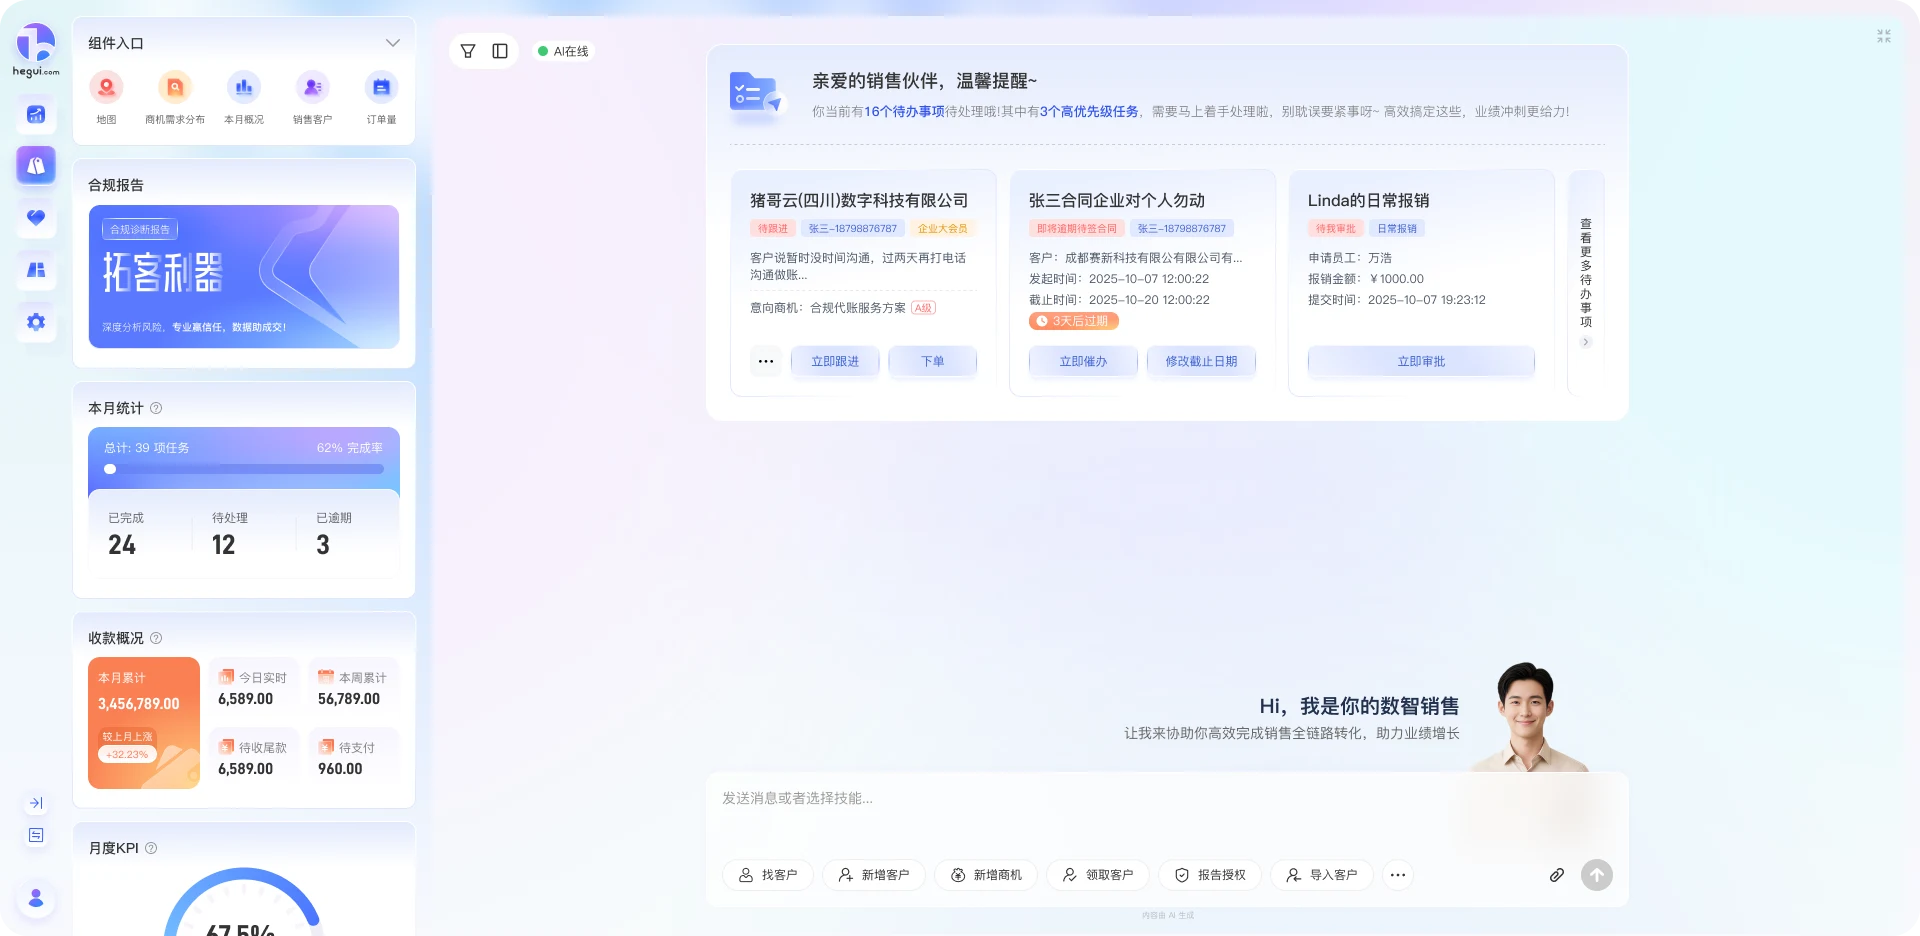
Task: Select the 新增商机 skill chip
Action: pyautogui.click(x=986, y=875)
